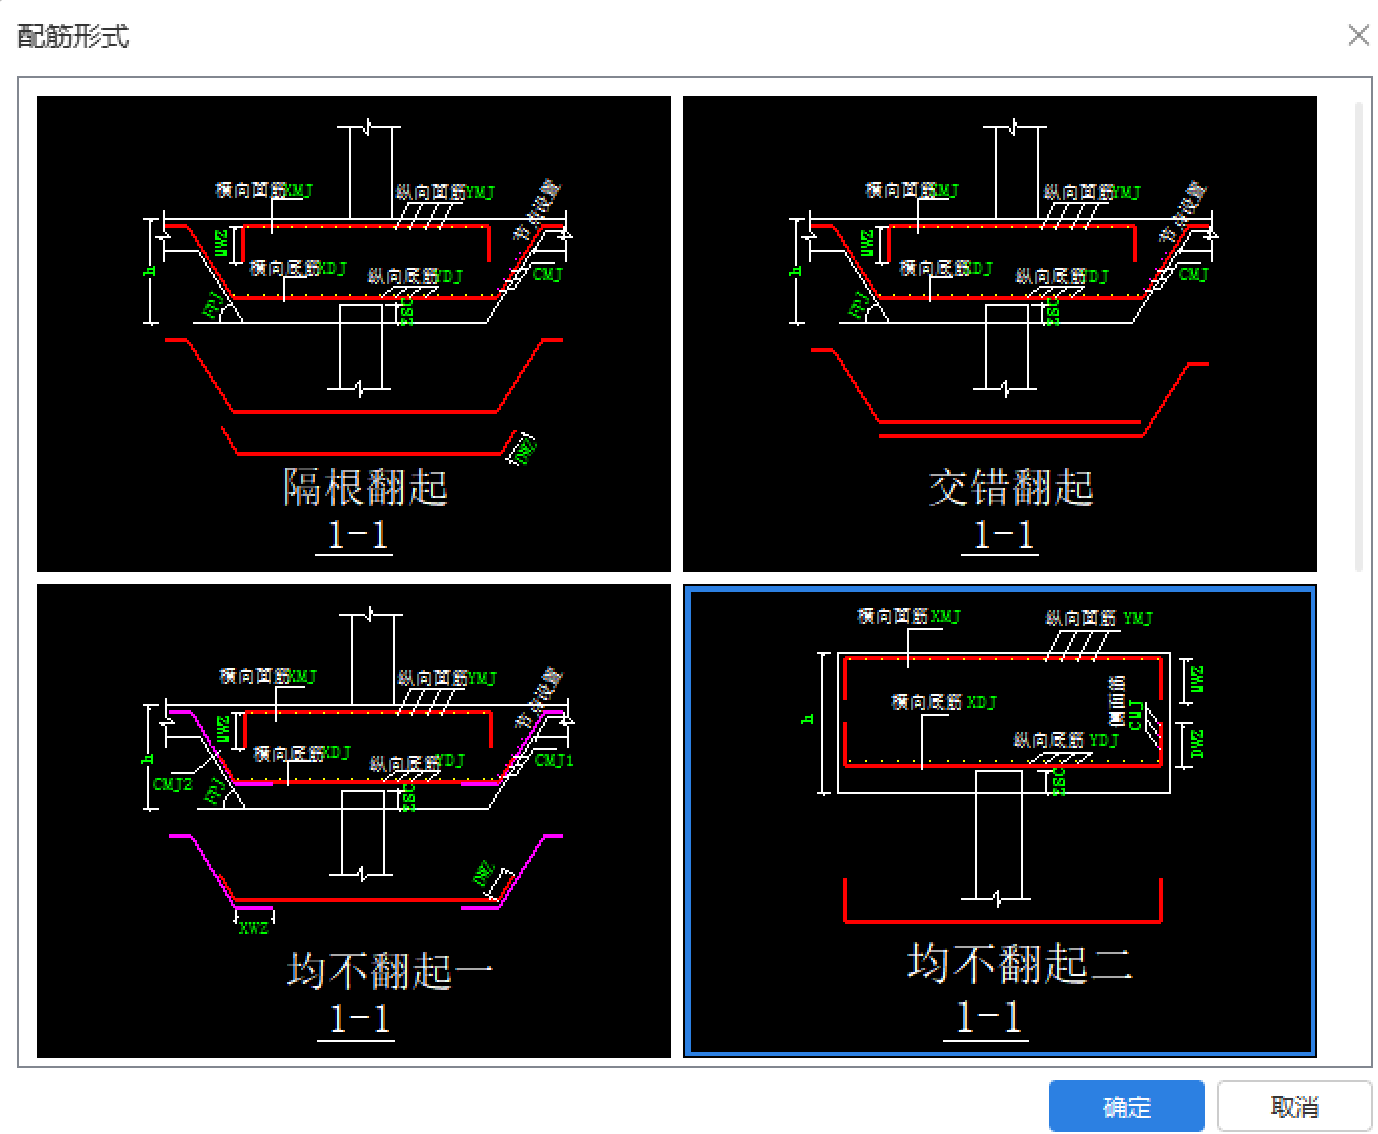
Task: Click the 配筋形式 dialog title
Action: 74,37
